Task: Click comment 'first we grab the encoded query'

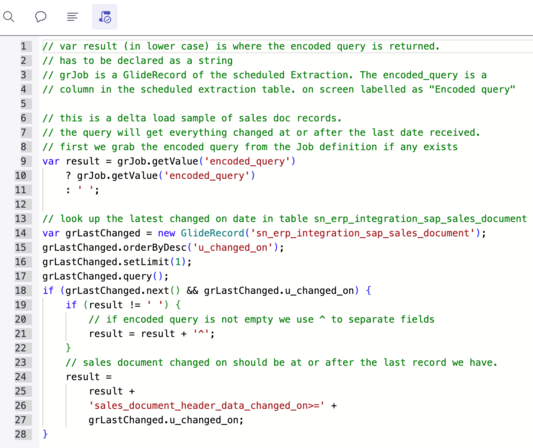Action: click(250, 147)
